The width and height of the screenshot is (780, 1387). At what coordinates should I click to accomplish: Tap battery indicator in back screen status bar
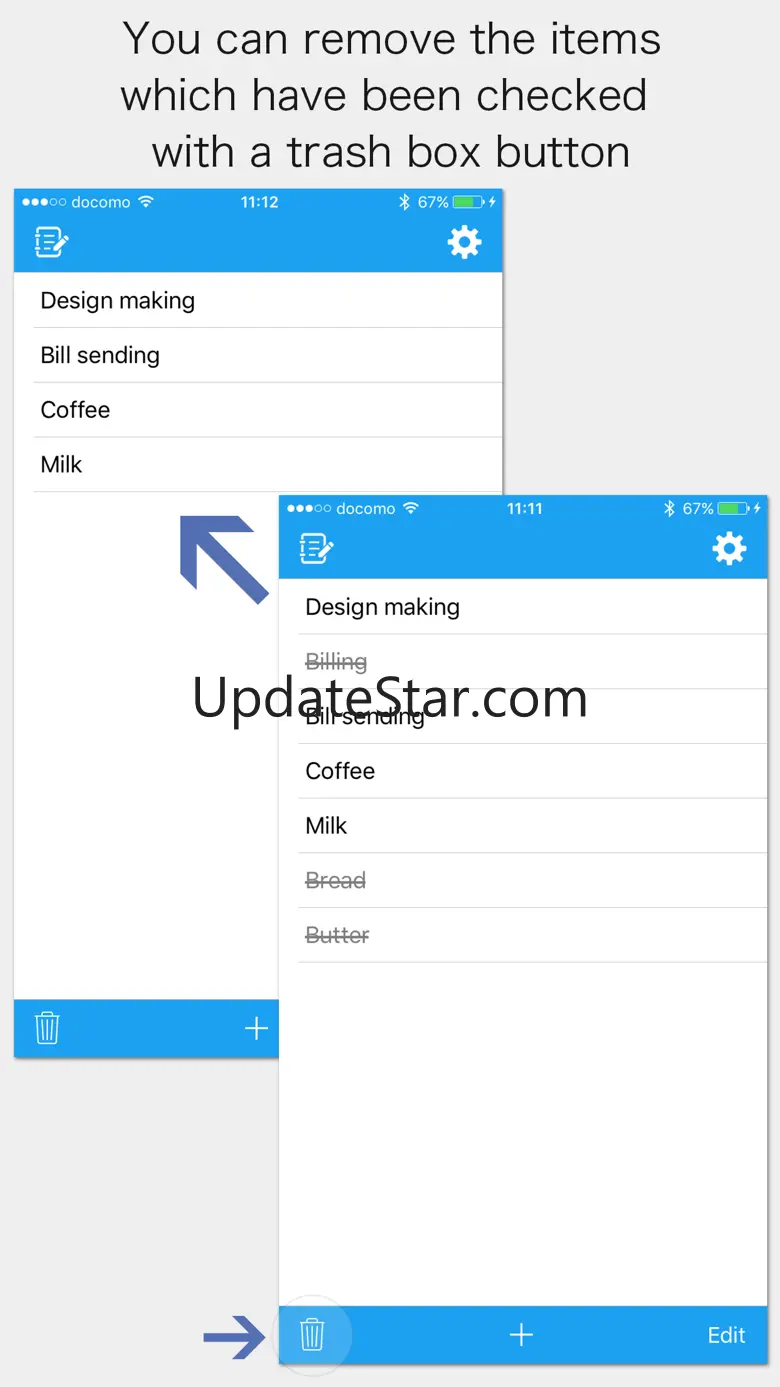469,202
